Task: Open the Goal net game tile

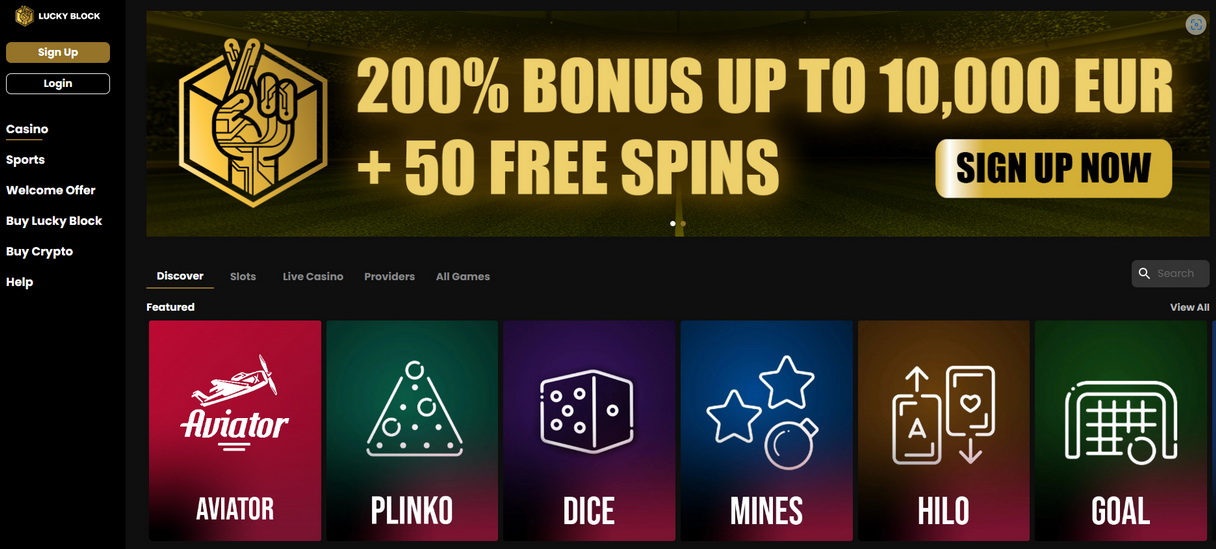Action: [x=1121, y=431]
